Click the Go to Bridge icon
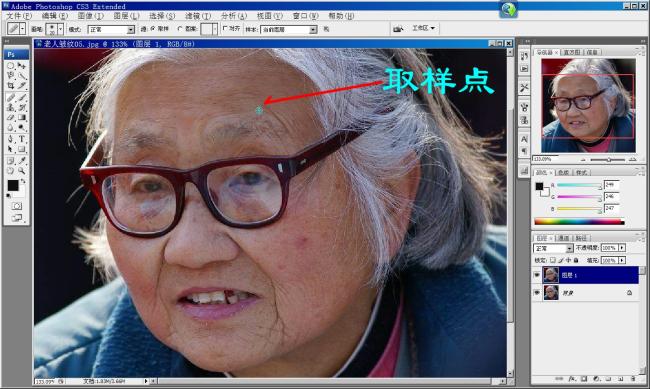This screenshot has height=389, width=650. point(398,29)
